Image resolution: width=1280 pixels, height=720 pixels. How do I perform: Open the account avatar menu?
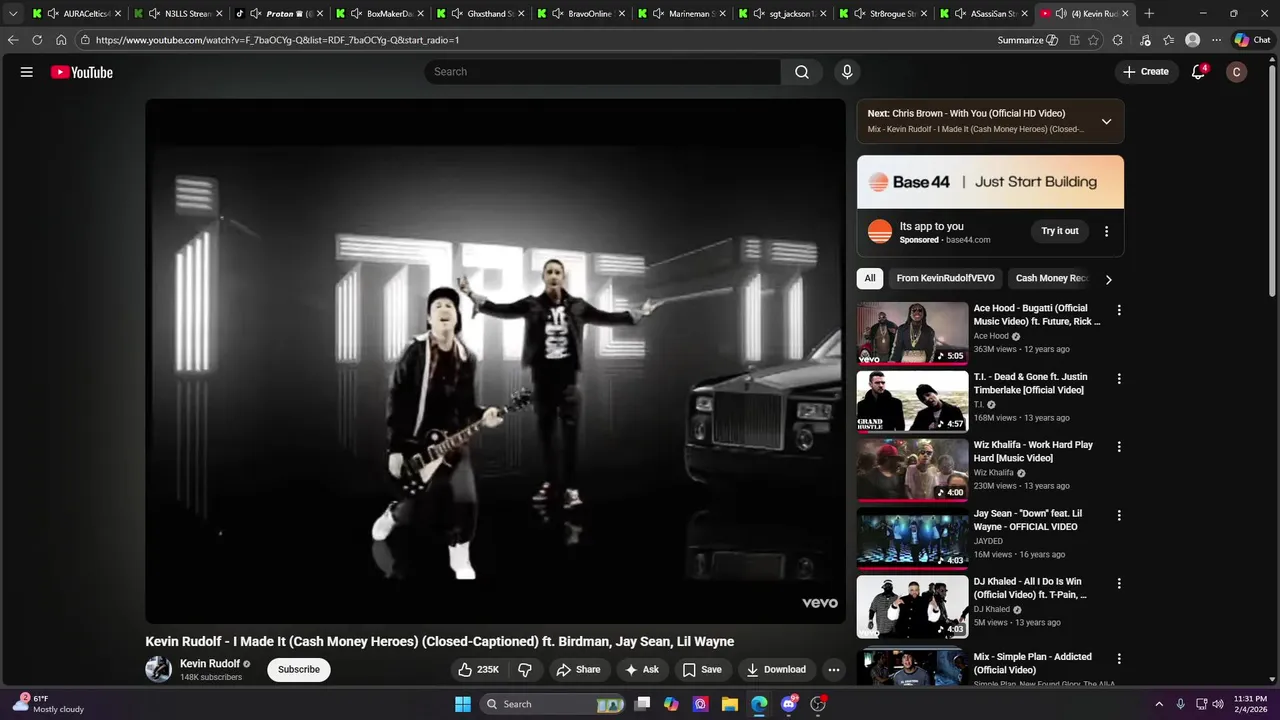click(1237, 72)
